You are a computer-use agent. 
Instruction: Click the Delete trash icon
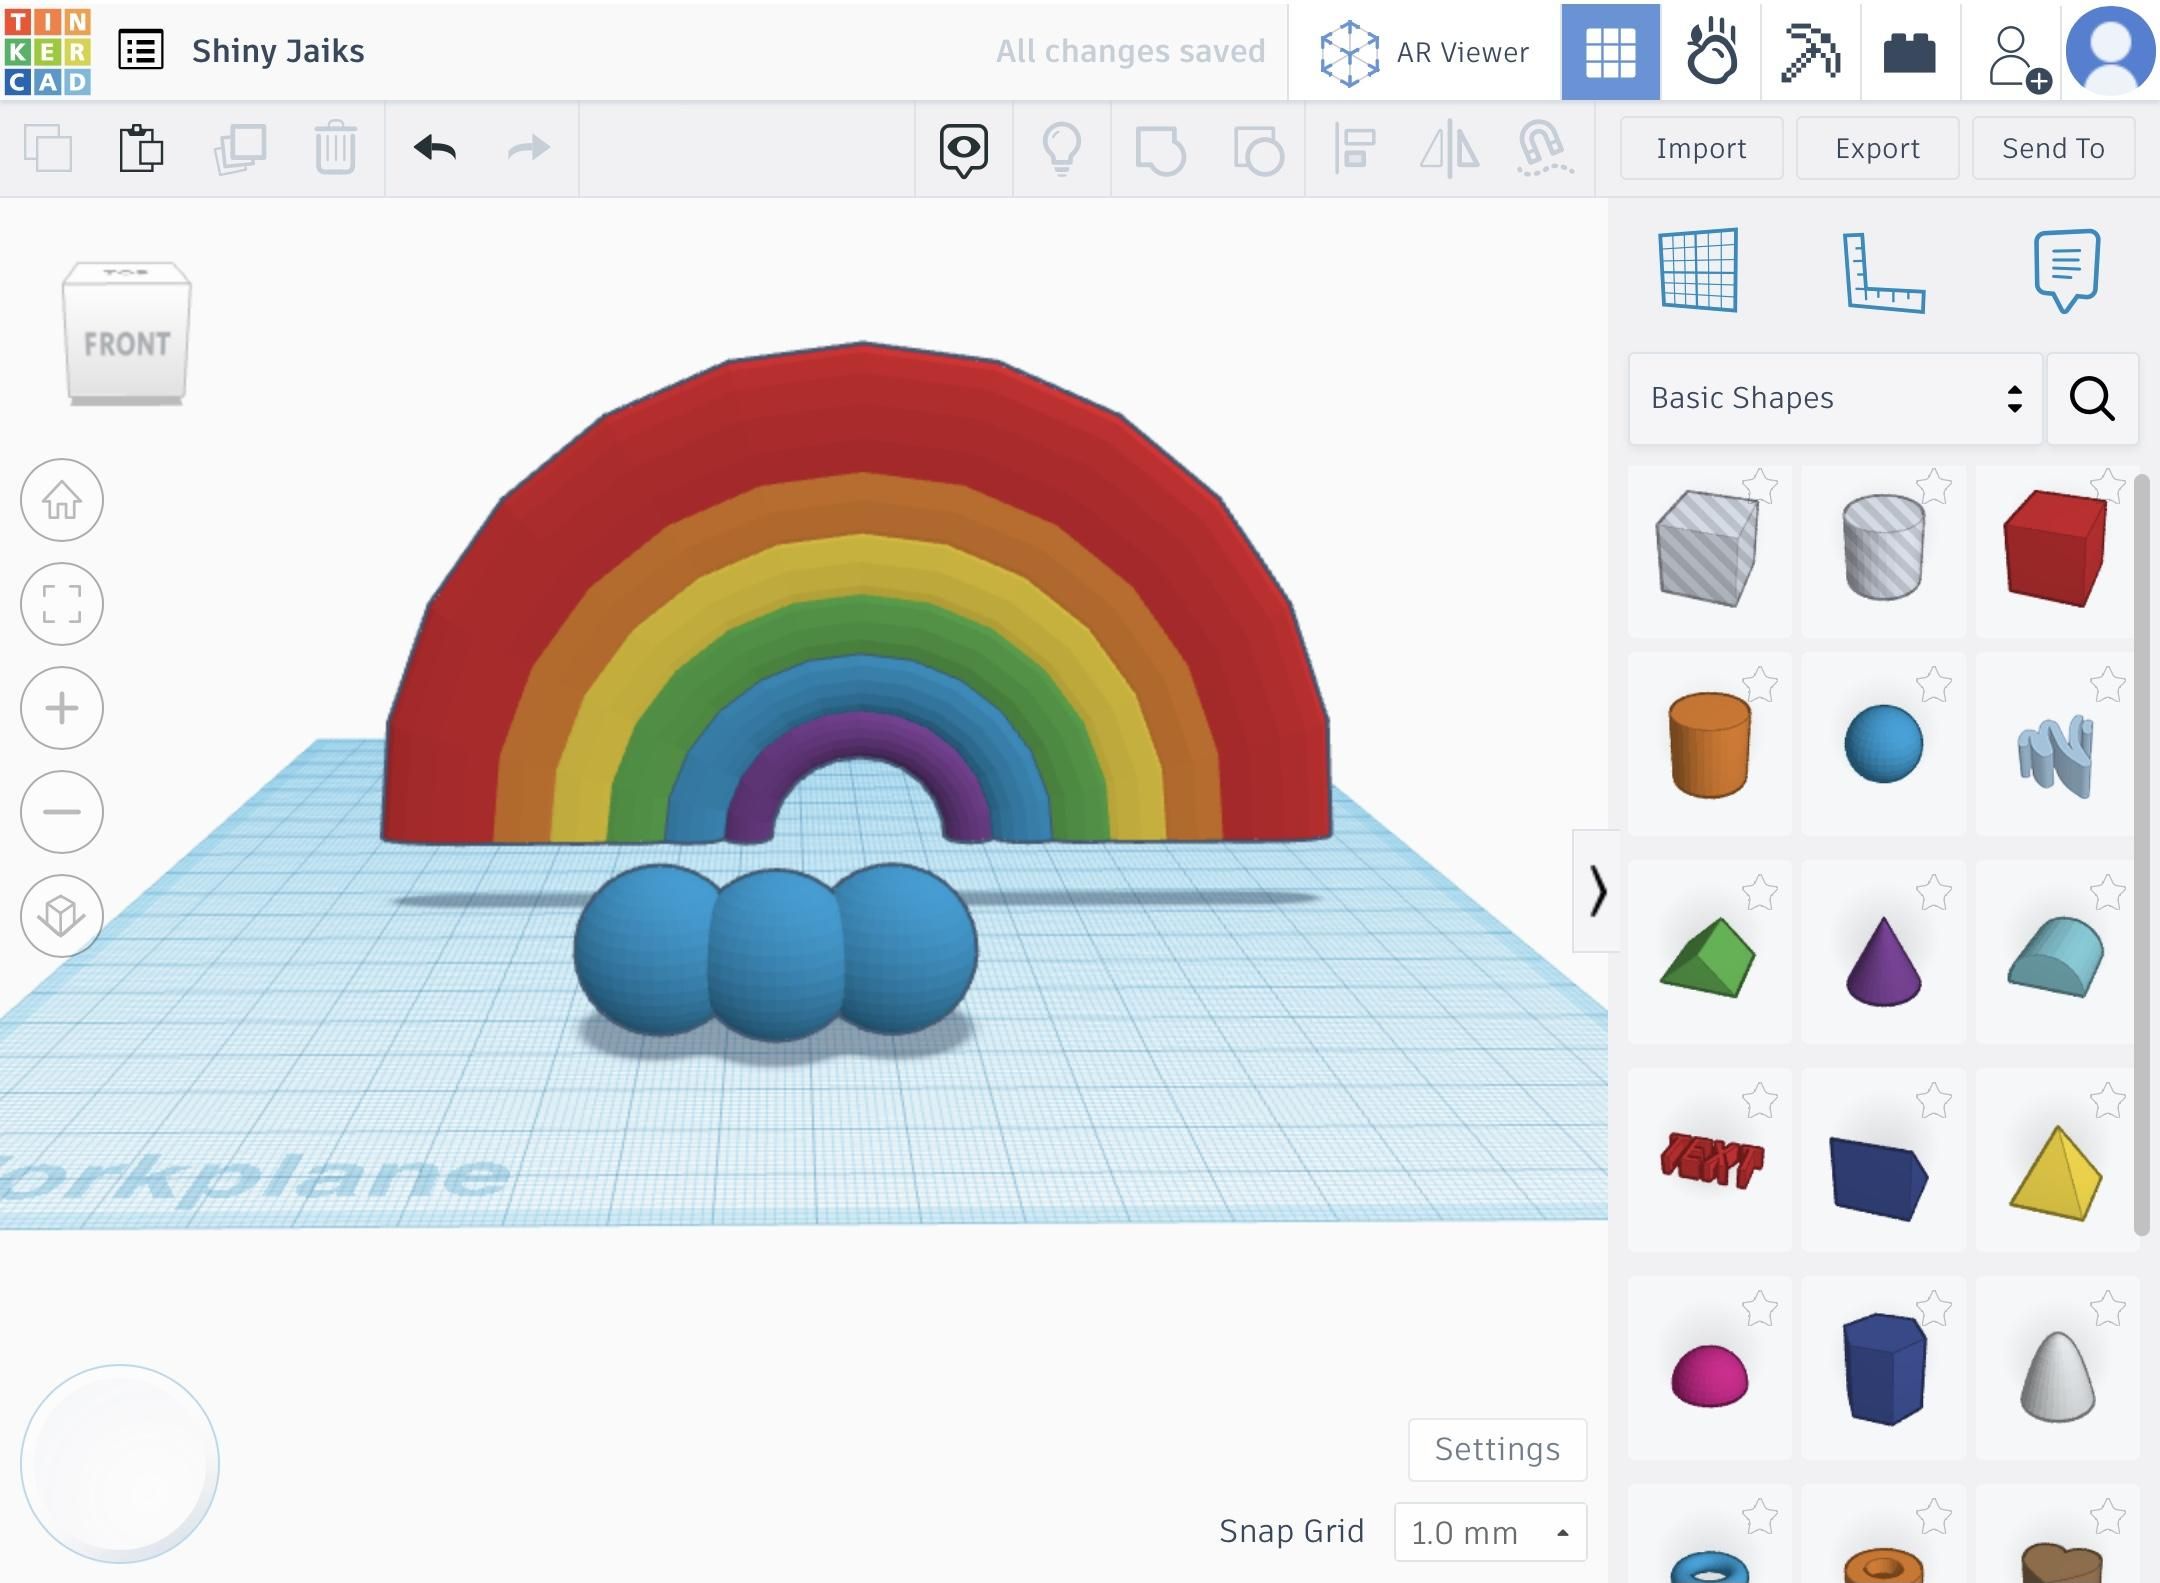point(335,148)
